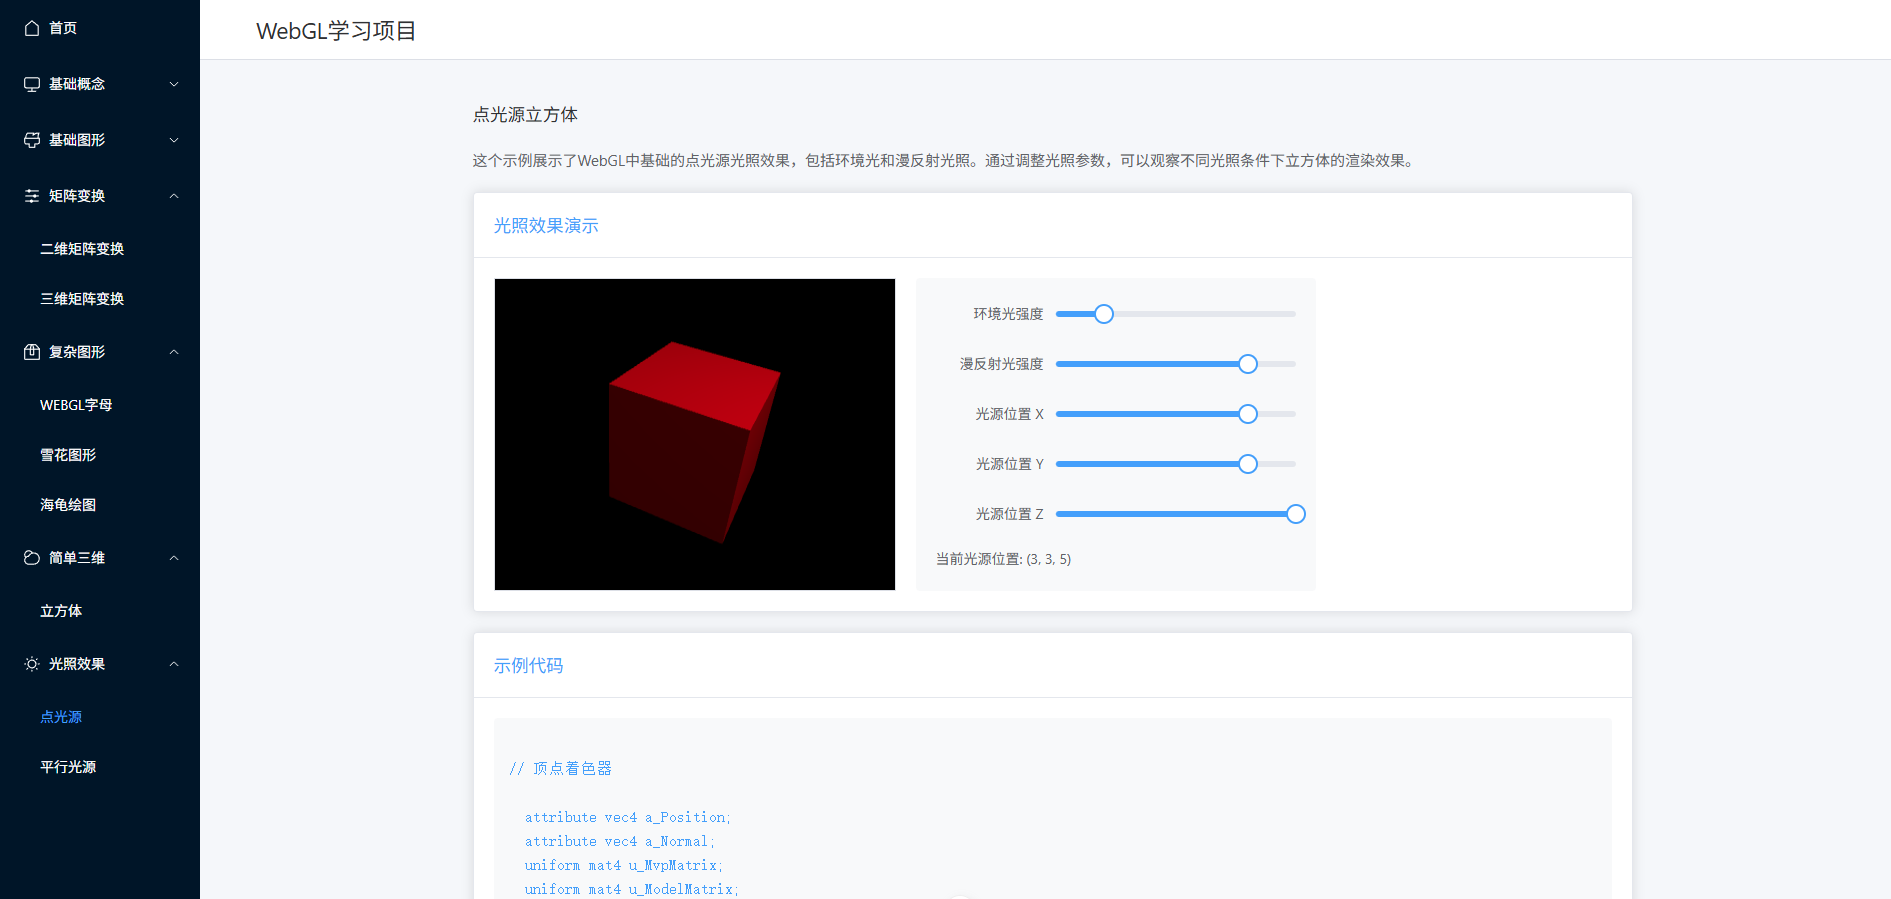Click the sliders icon beside 矩阵变换

(32, 196)
